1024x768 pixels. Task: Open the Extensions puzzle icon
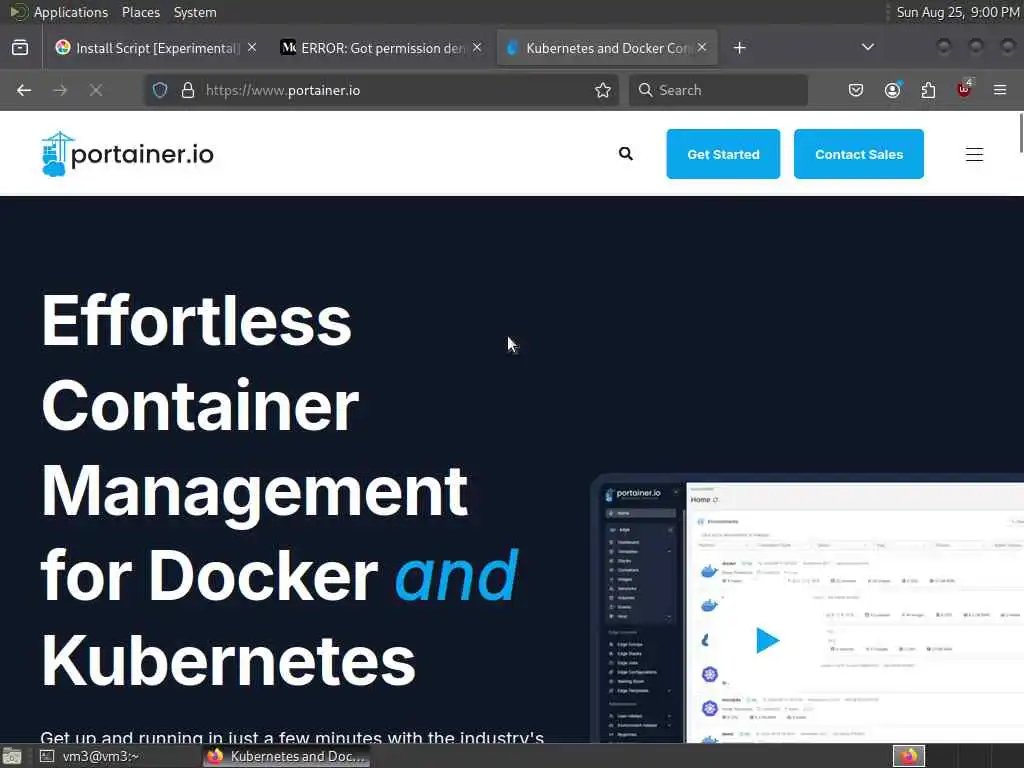pos(928,90)
